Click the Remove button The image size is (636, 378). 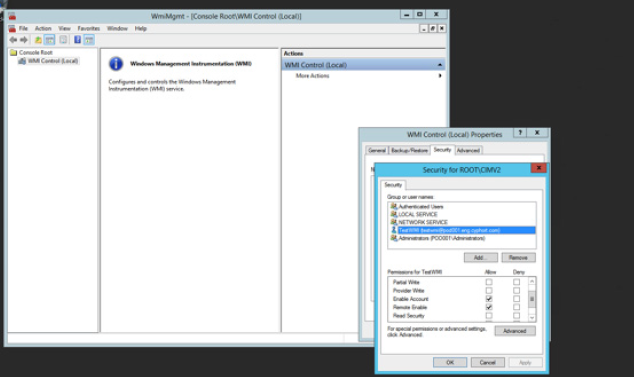coord(518,258)
